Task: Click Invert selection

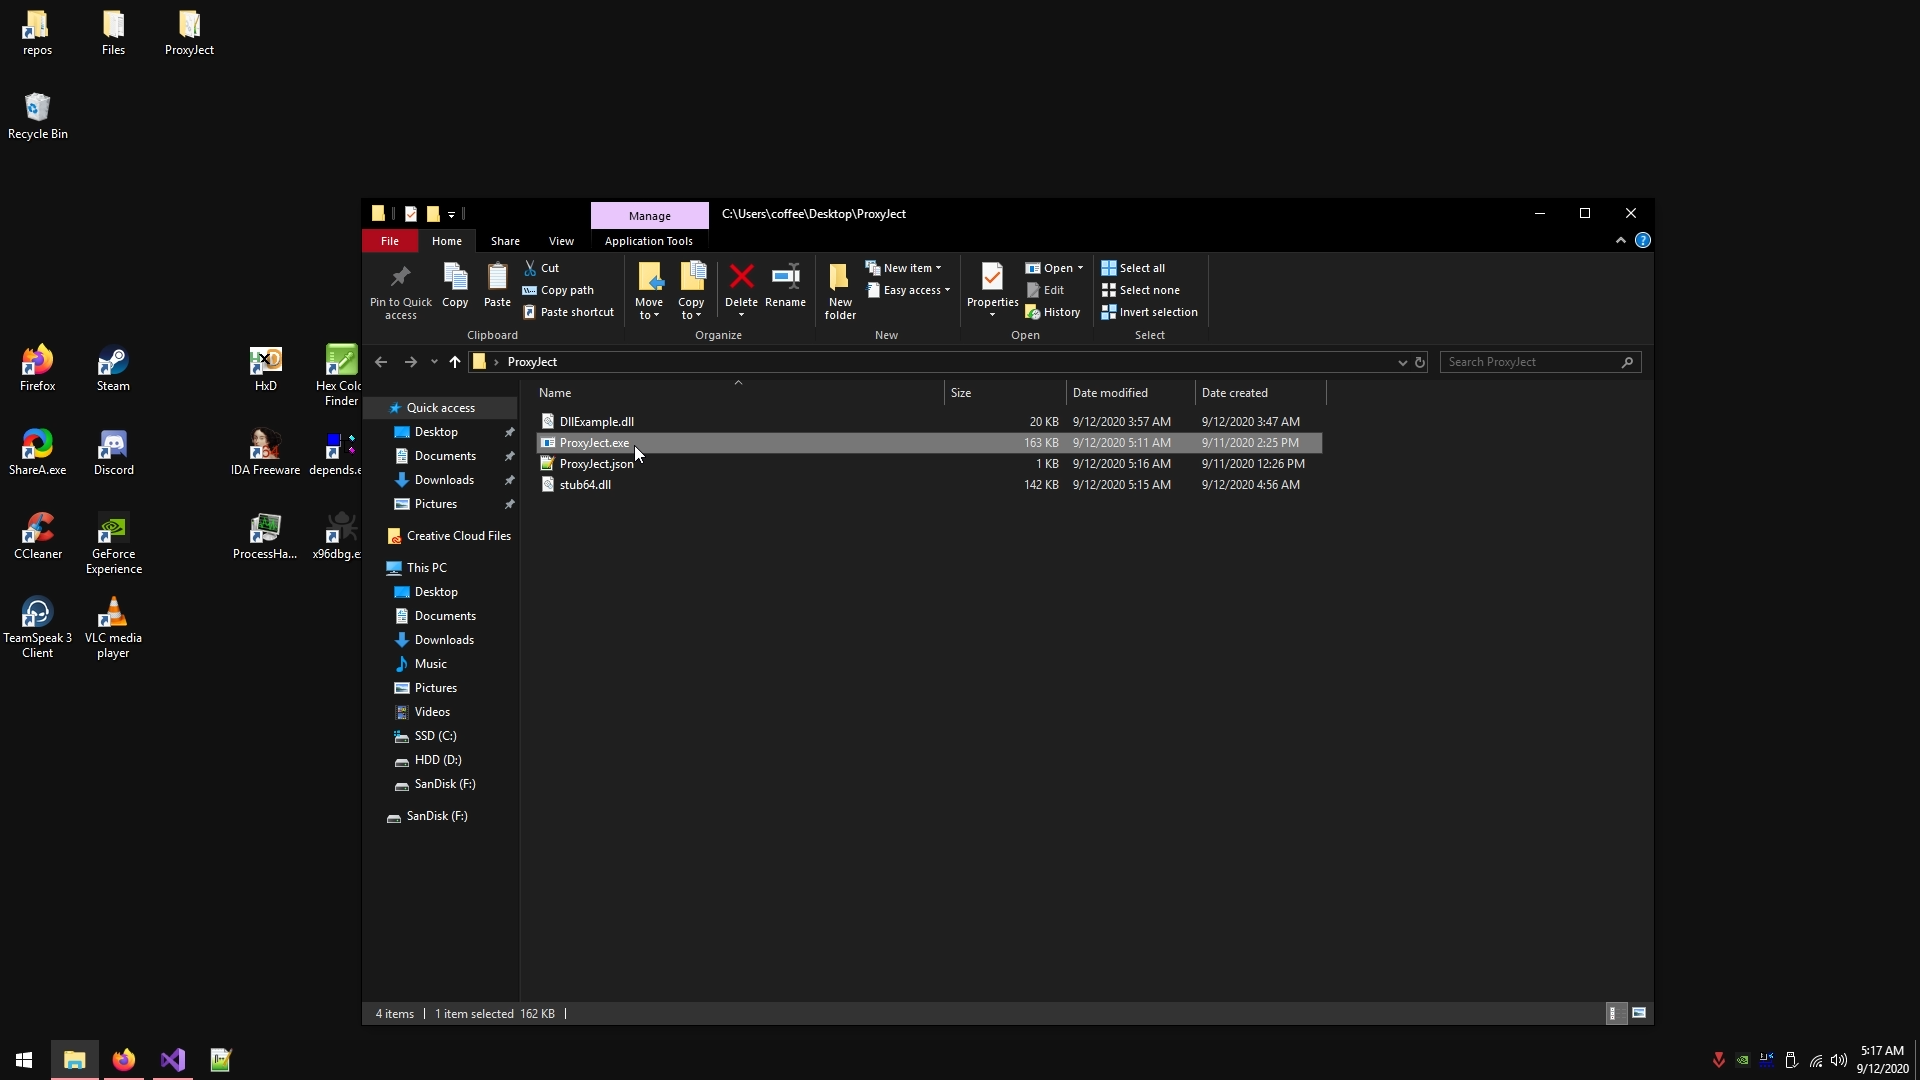Action: 1149,312
